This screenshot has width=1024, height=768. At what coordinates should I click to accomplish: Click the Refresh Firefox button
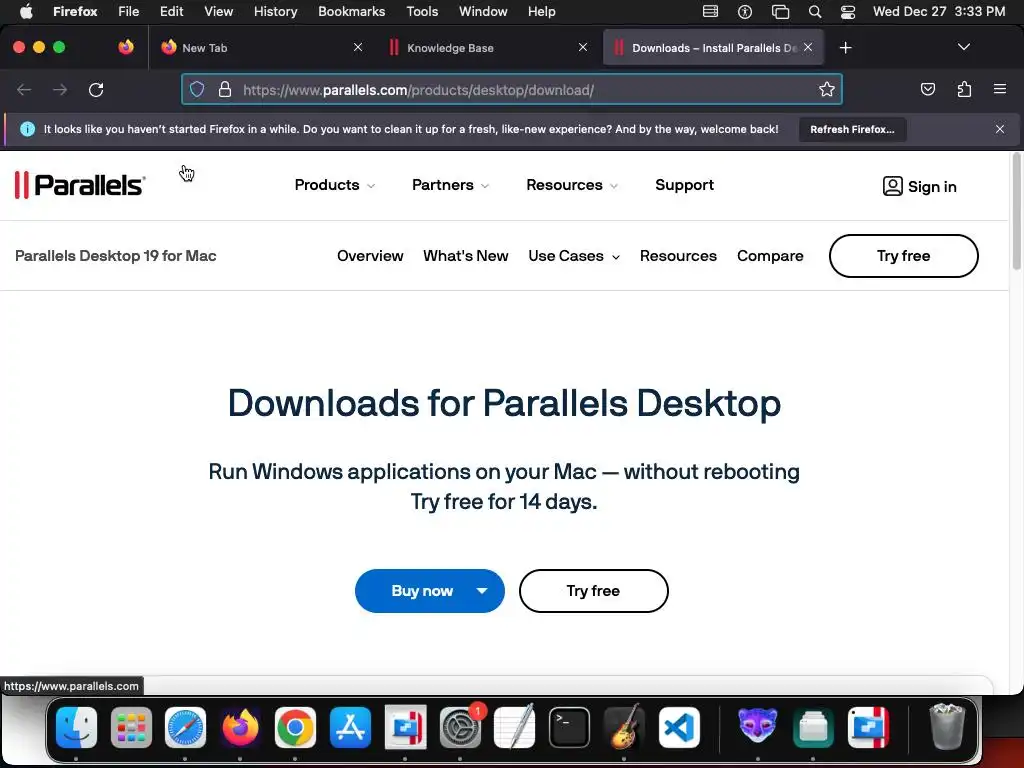pyautogui.click(x=852, y=129)
